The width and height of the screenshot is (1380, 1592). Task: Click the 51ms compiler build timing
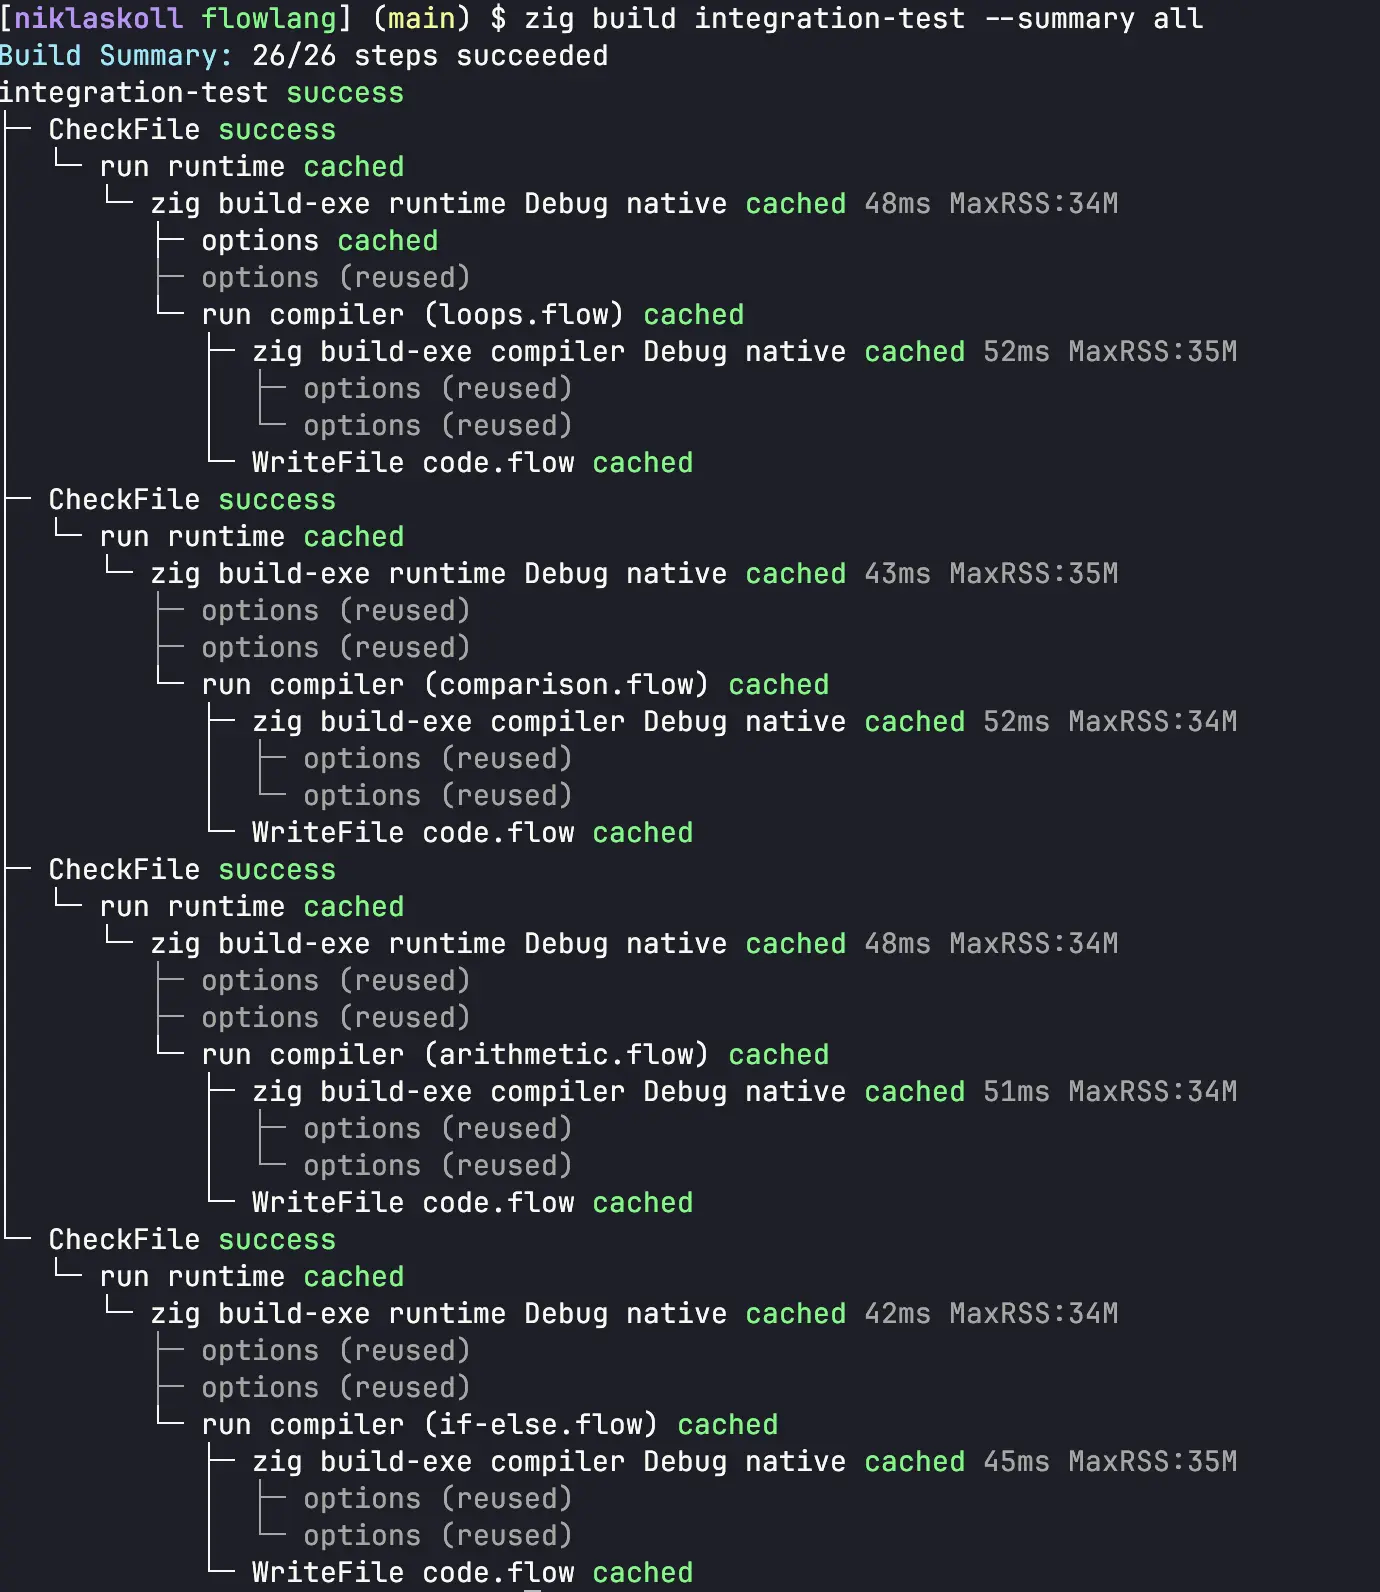coord(1016,1092)
